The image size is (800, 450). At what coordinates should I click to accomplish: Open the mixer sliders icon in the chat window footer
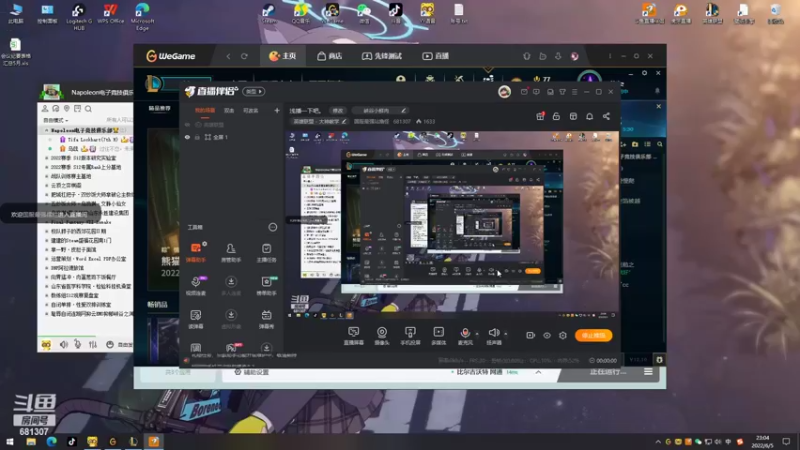[93, 344]
